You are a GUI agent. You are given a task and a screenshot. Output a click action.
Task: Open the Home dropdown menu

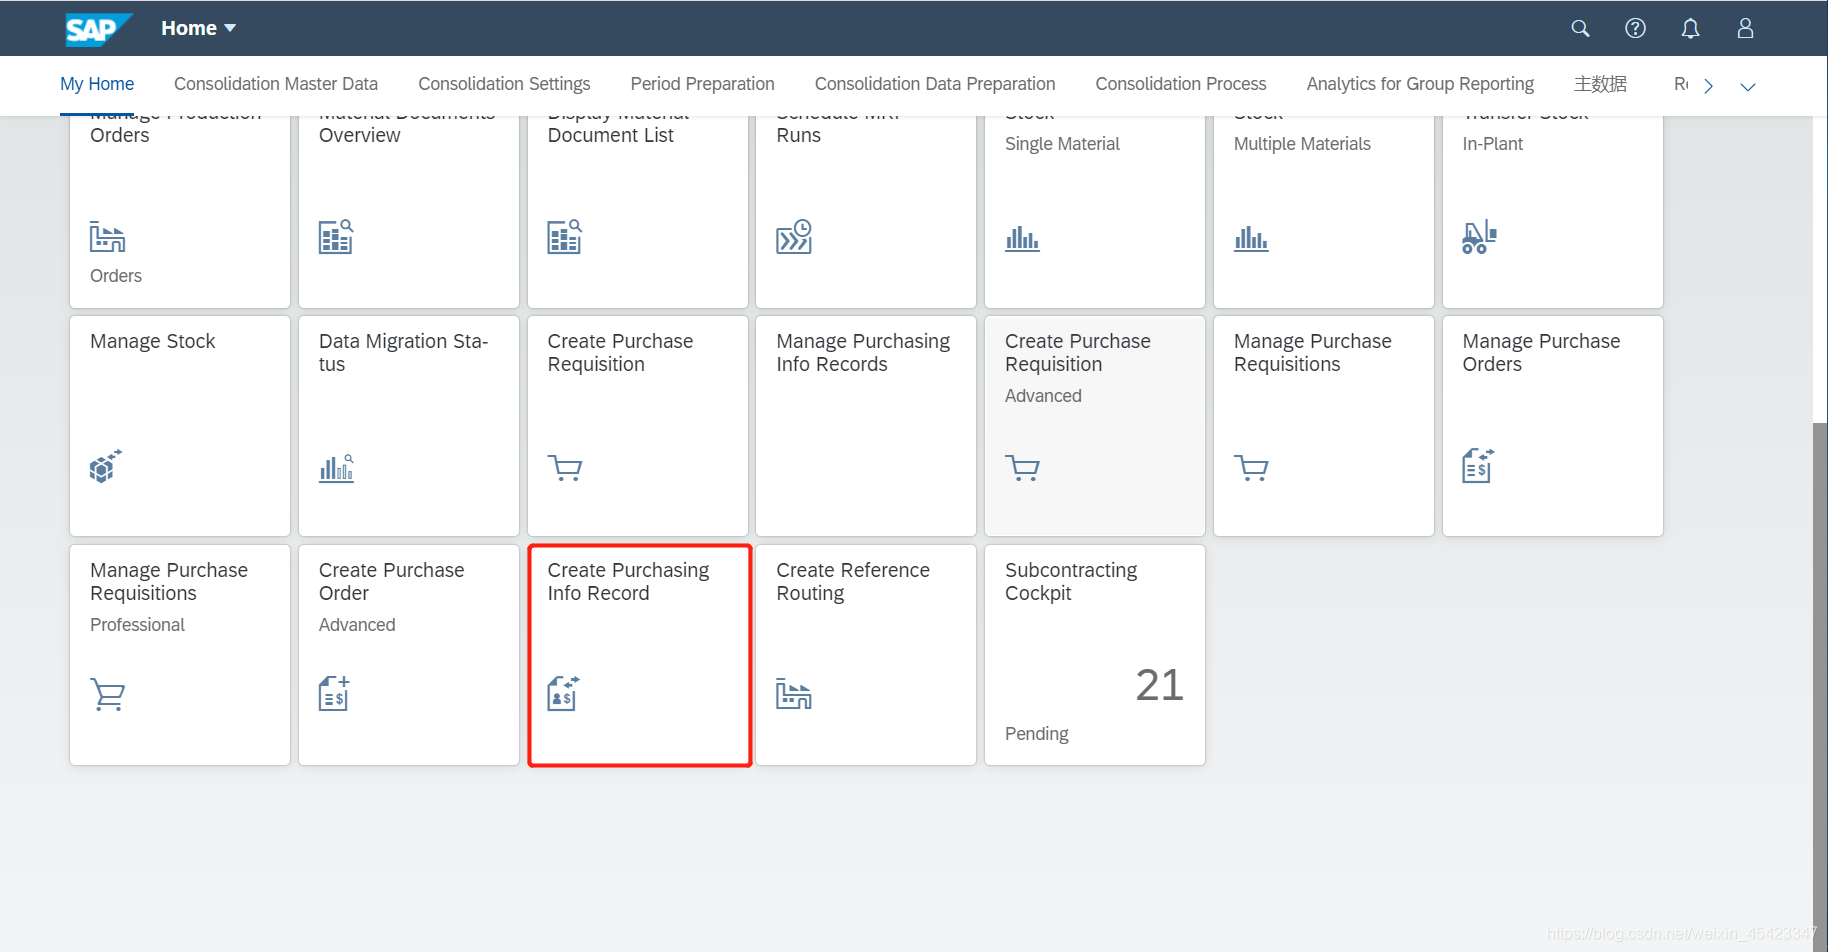[x=199, y=28]
